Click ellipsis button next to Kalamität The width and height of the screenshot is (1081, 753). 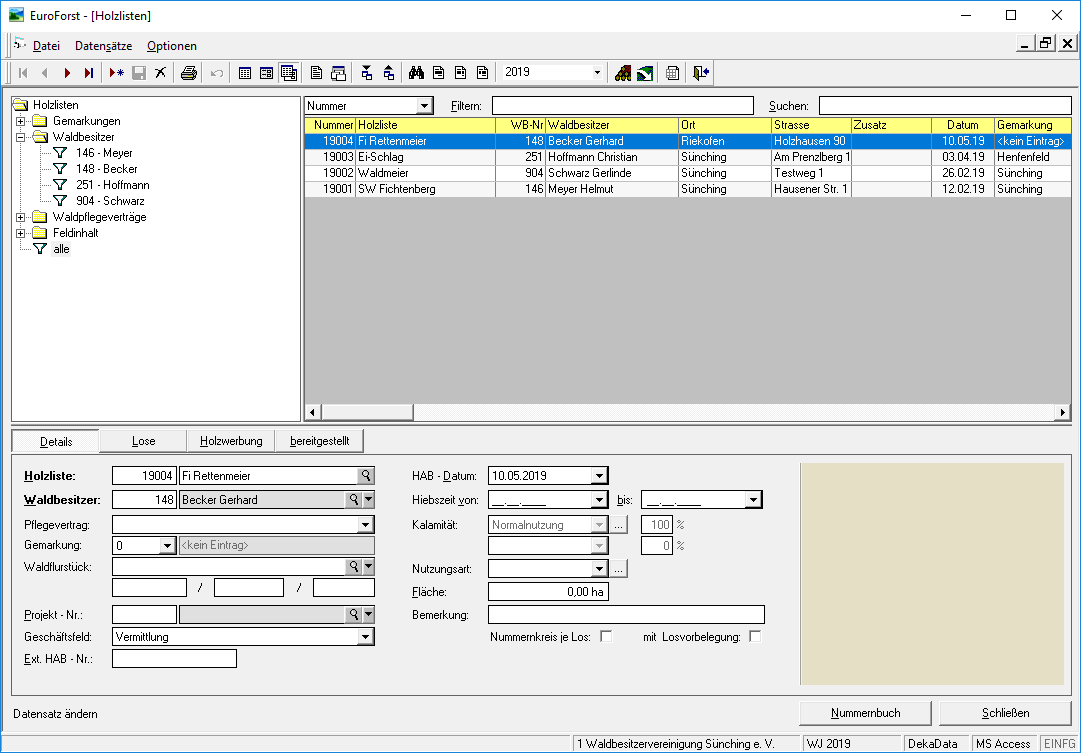[x=618, y=525]
